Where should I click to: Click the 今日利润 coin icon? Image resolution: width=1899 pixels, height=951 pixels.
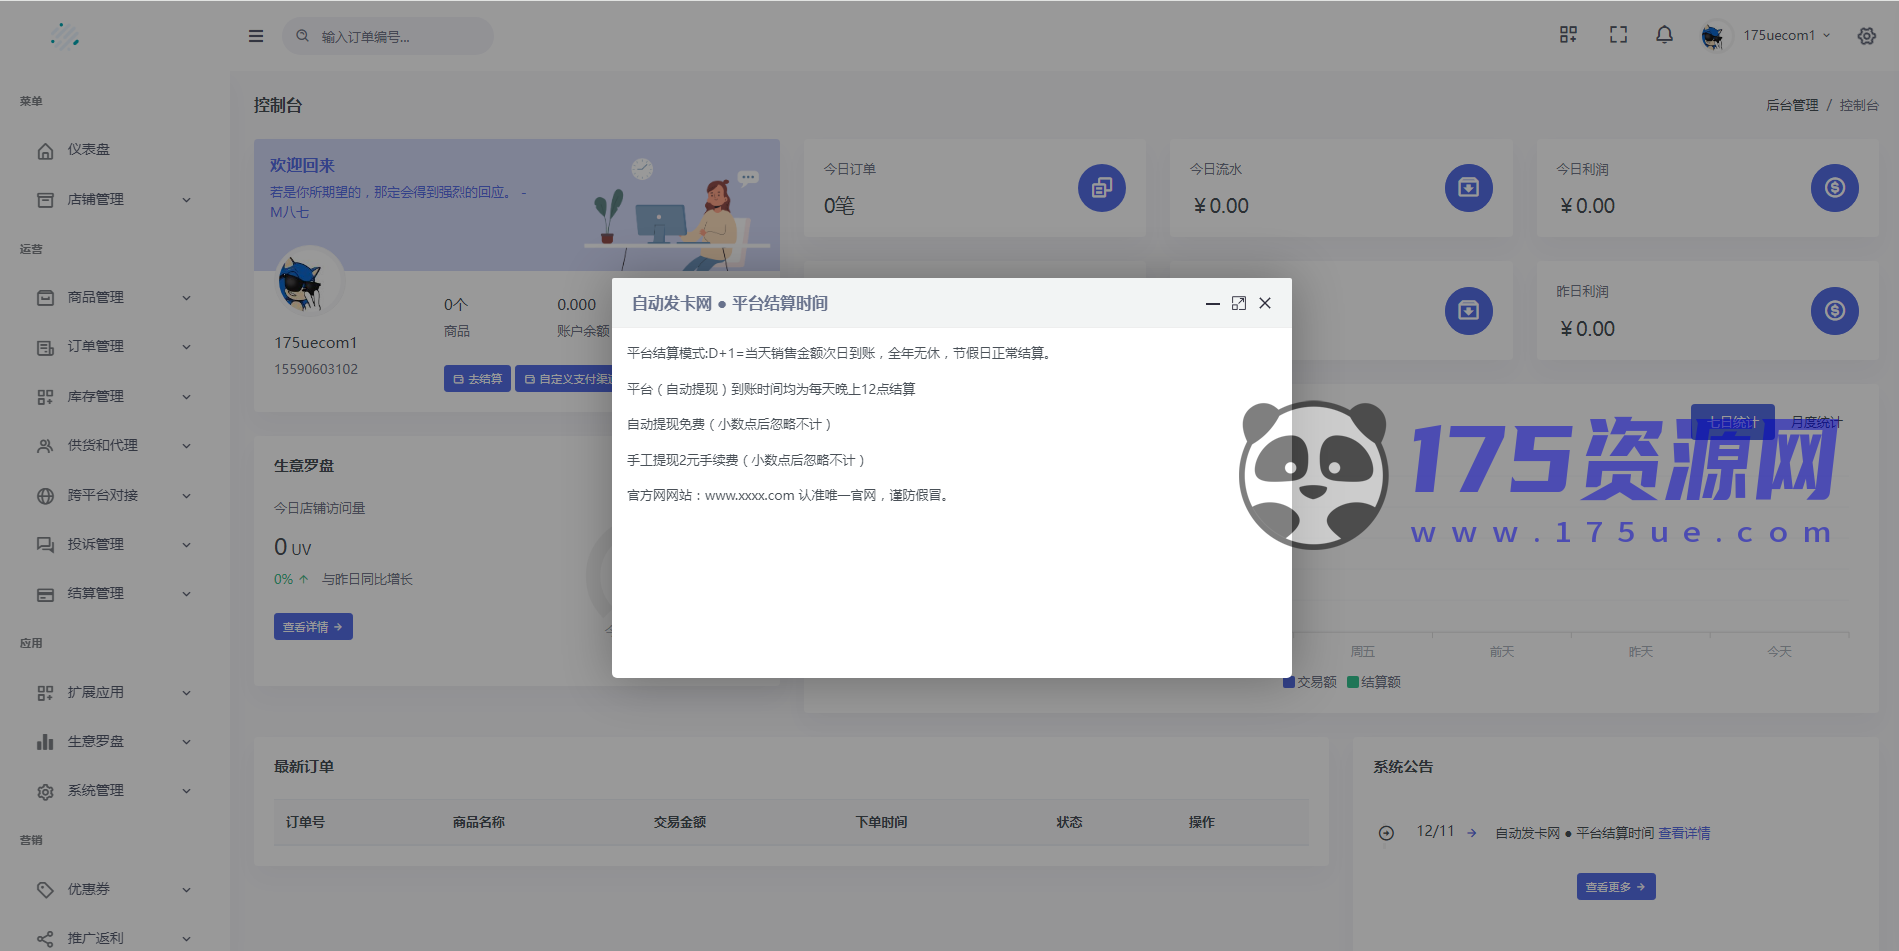coord(1835,188)
